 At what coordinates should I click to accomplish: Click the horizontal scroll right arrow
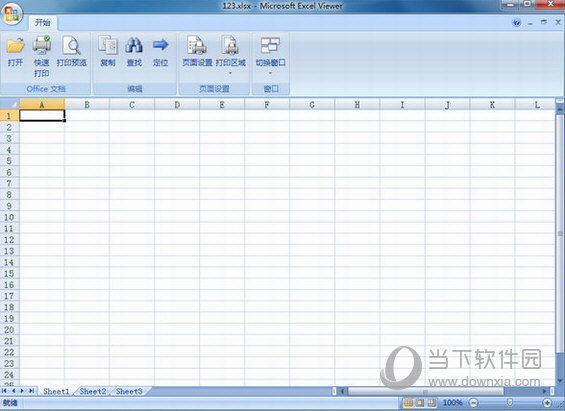[544, 391]
